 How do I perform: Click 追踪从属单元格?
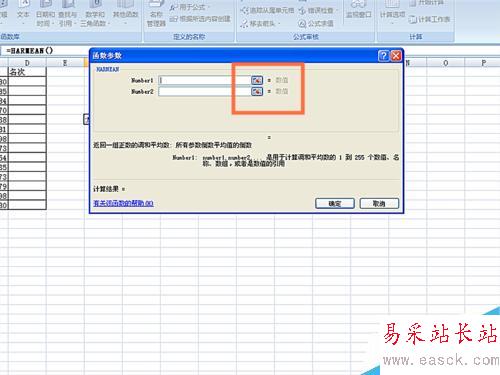pyautogui.click(x=268, y=10)
